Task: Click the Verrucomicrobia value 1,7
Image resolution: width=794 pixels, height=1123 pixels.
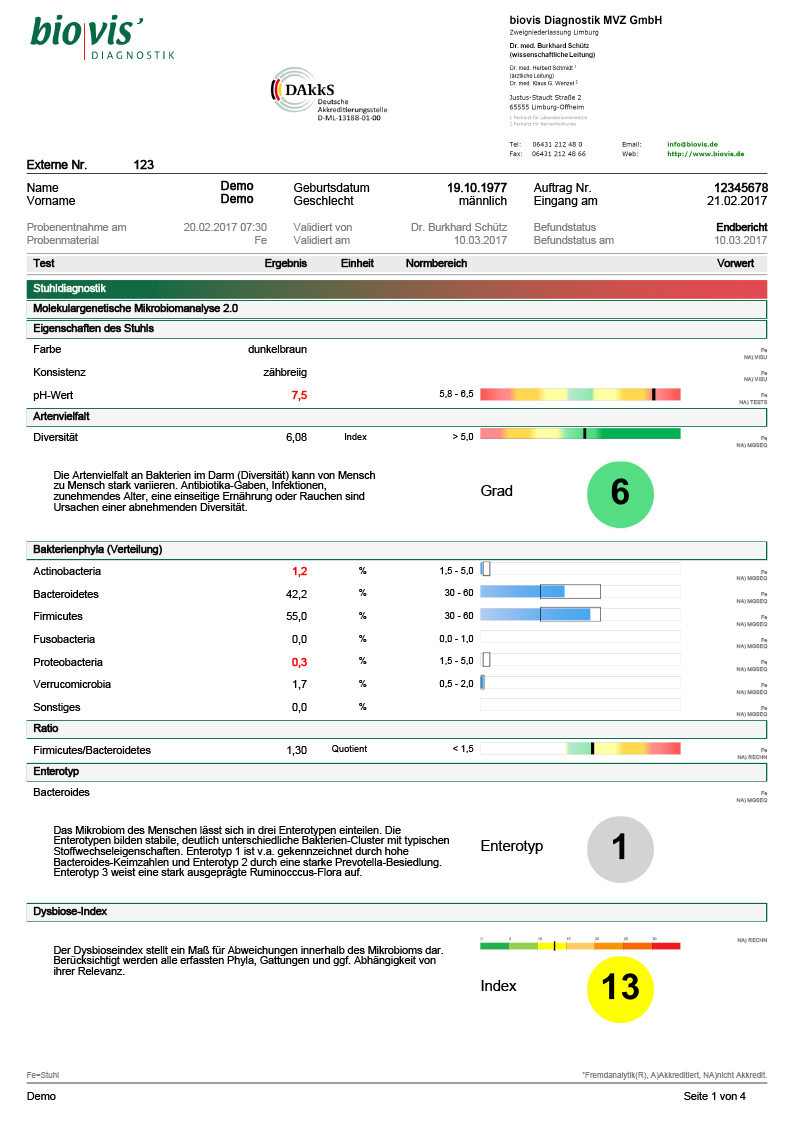Action: point(299,685)
